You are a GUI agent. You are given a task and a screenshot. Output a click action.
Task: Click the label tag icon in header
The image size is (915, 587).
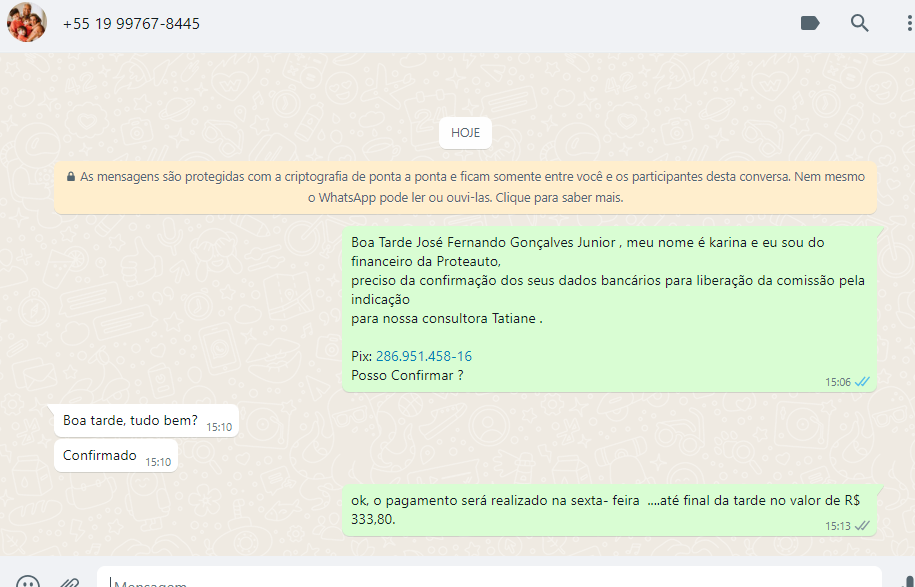(x=810, y=23)
